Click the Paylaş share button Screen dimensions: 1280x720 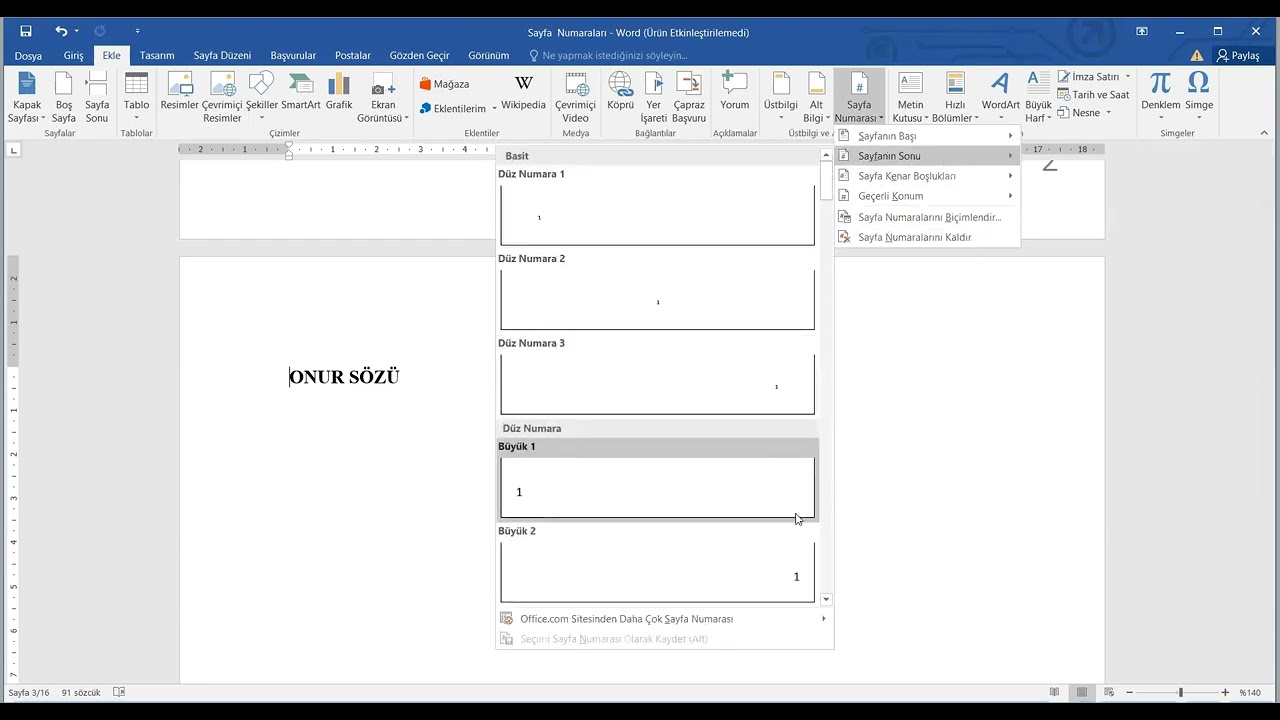coord(1238,56)
